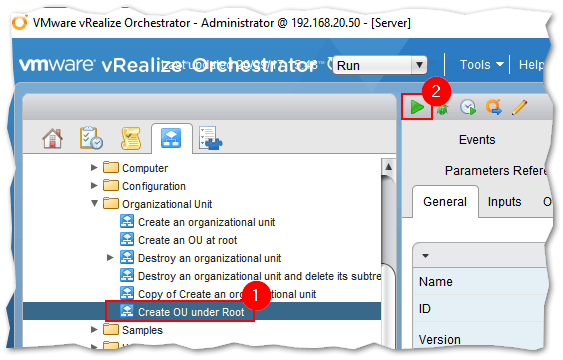Click the Samples folder icon

[x=111, y=329]
